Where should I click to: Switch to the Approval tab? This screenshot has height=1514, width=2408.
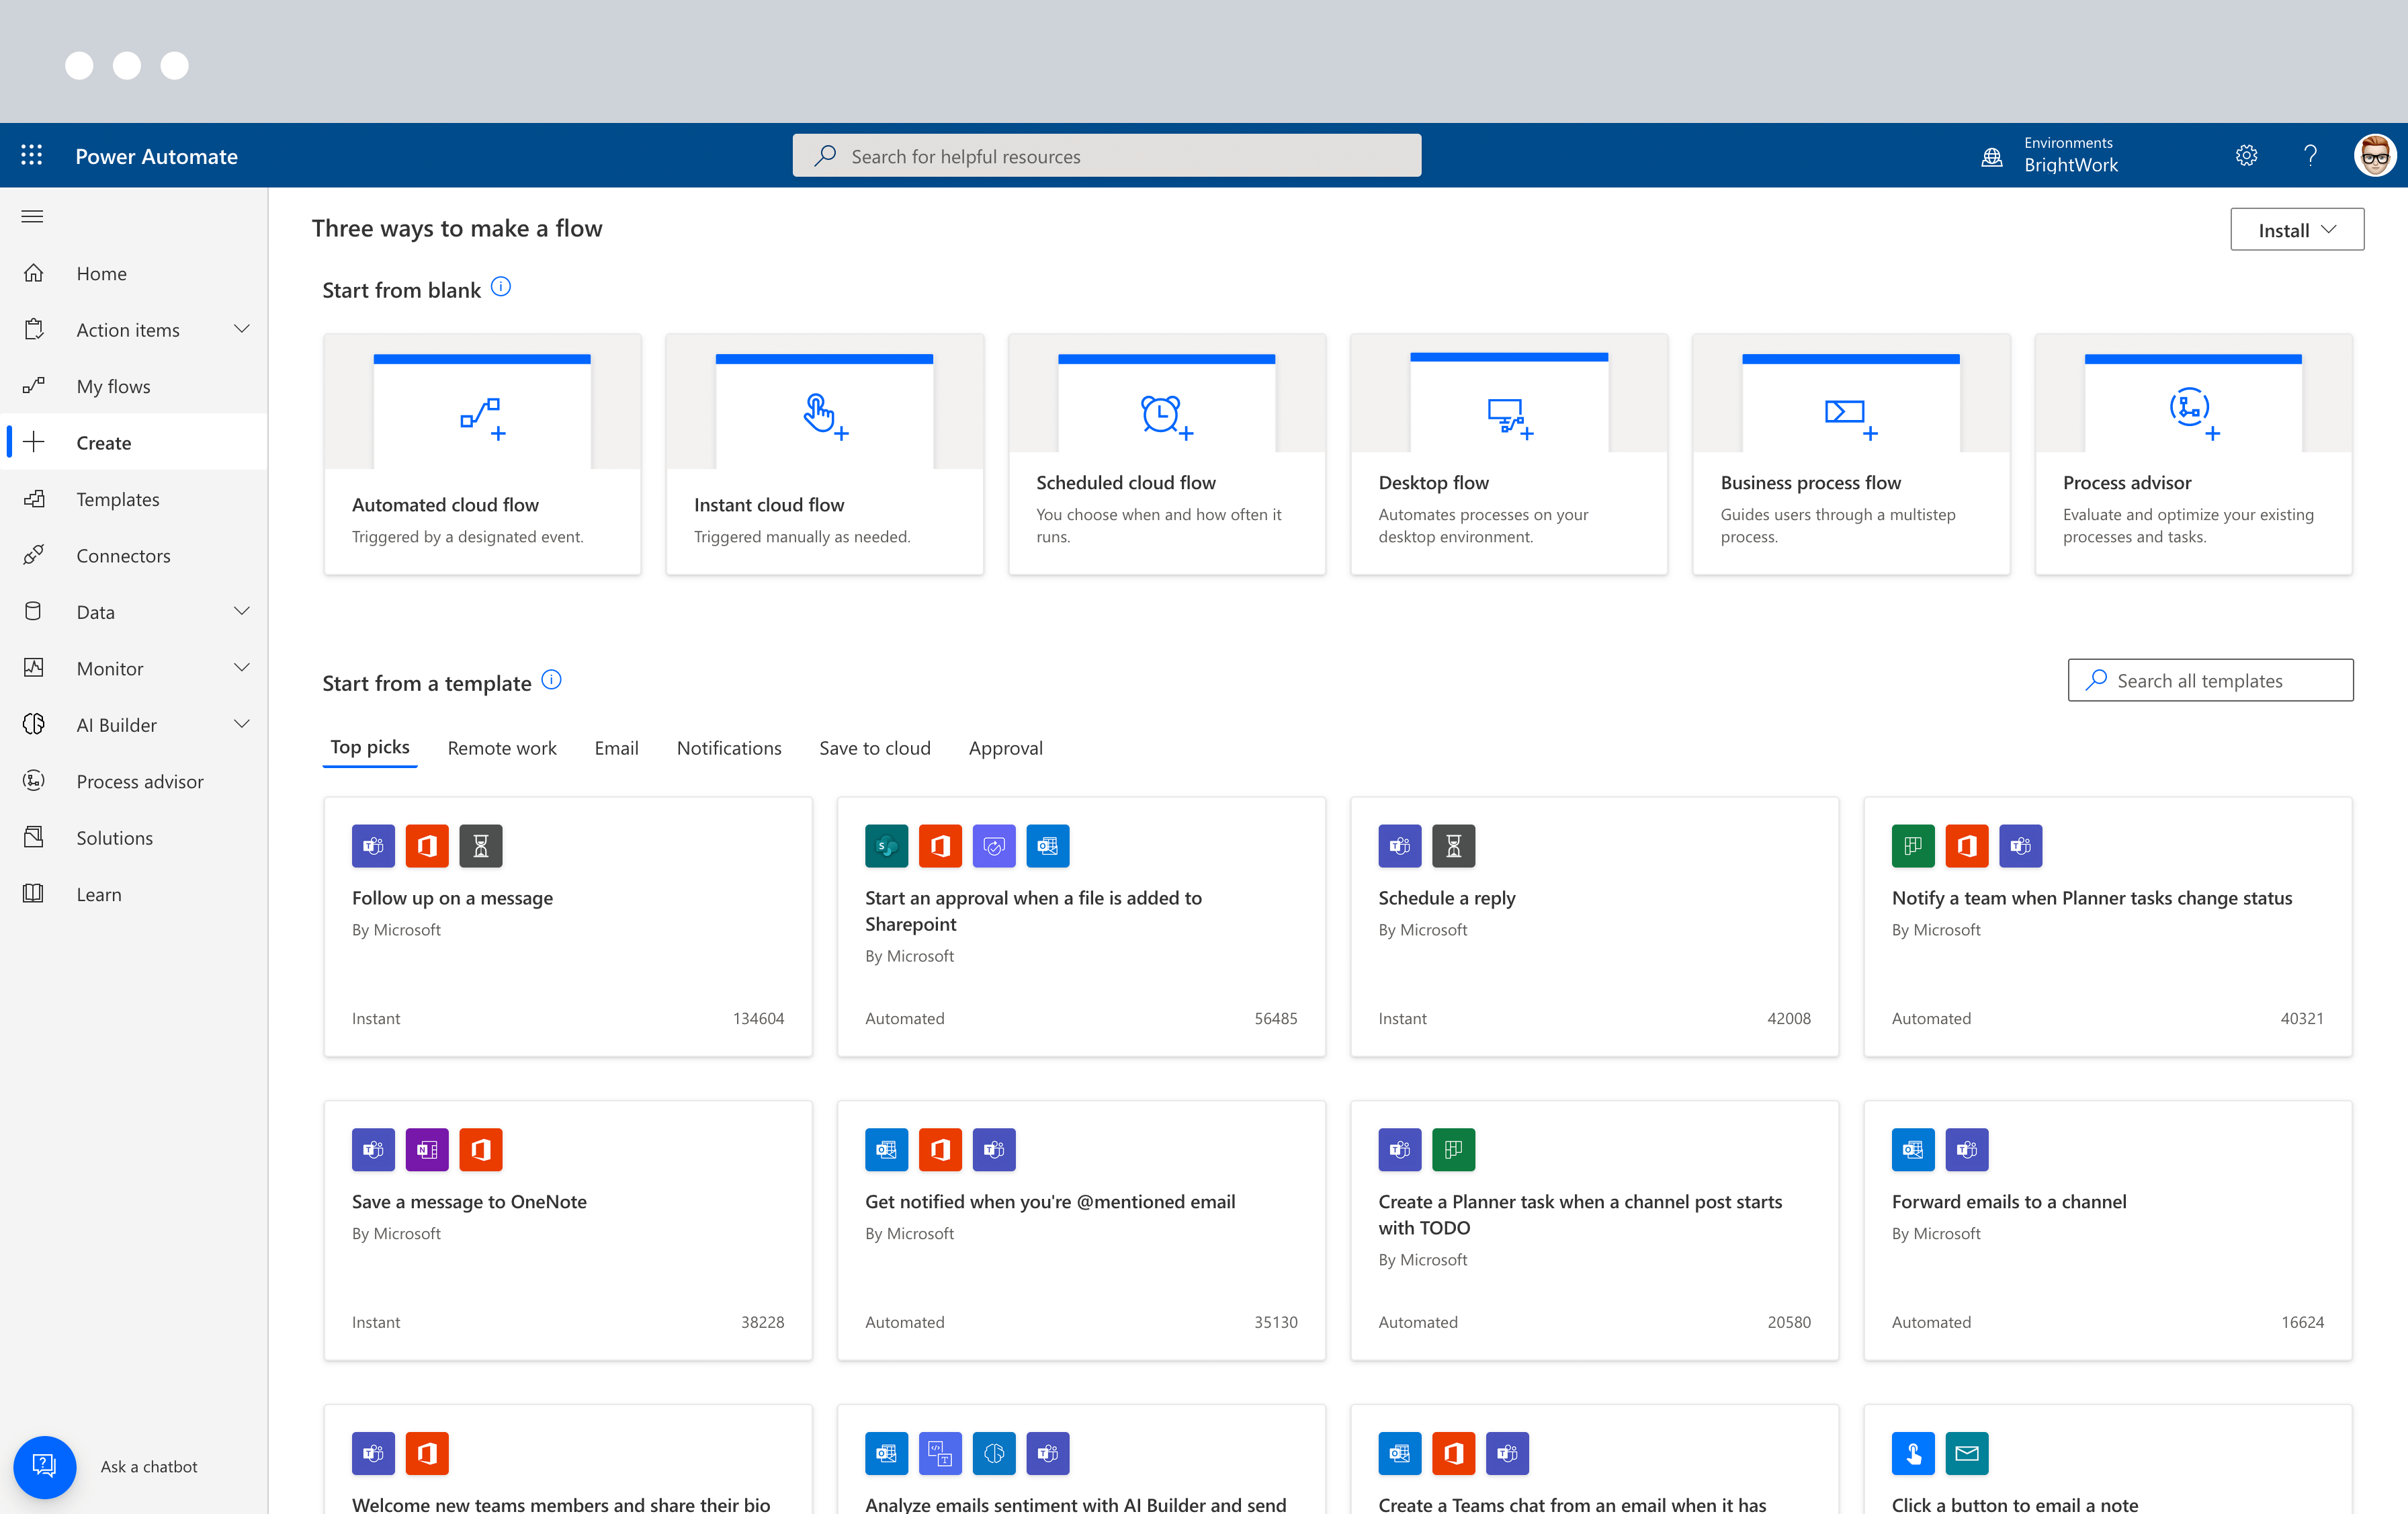1005,748
